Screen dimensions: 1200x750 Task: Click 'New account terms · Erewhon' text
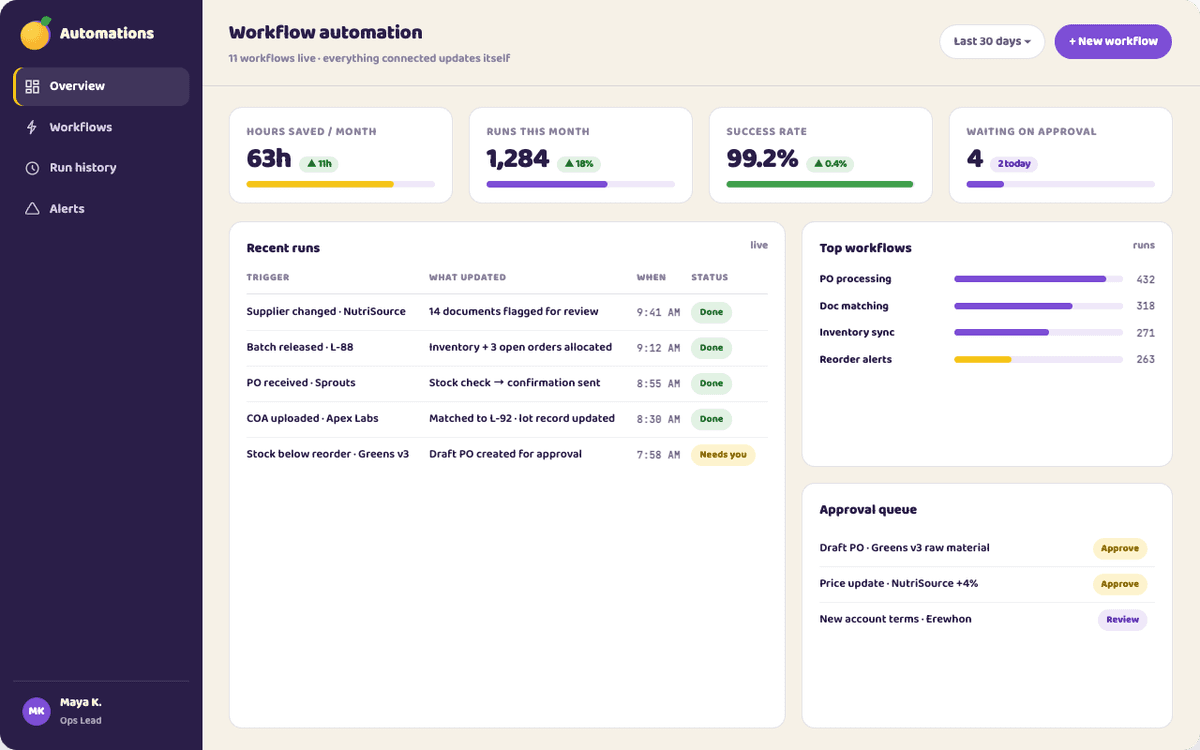895,619
